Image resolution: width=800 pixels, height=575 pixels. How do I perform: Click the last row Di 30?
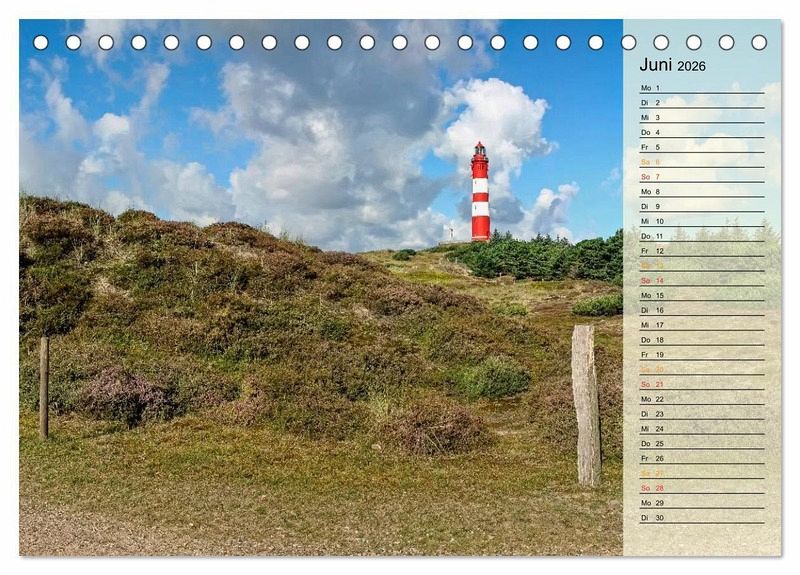pos(700,517)
